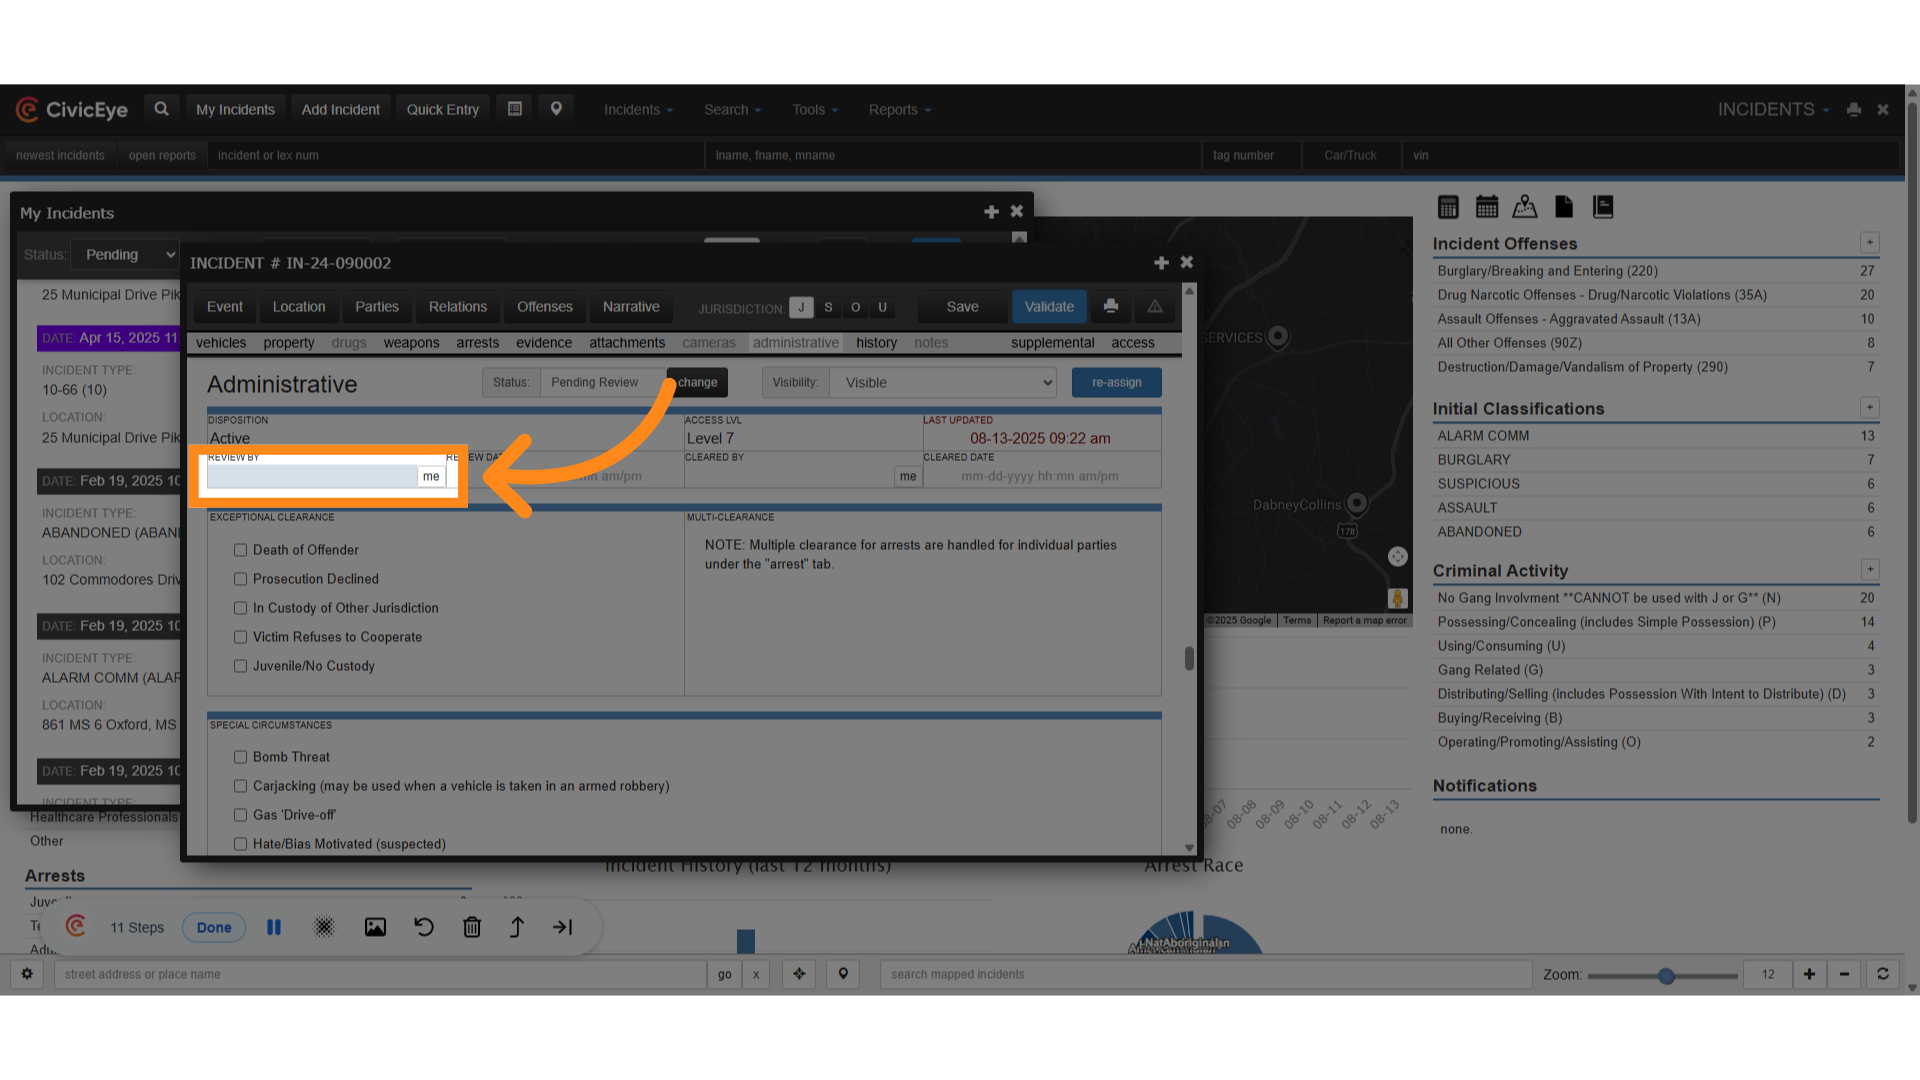Click the Street View pegman on the map
Screen dimensions: 1920x1080
[x=1398, y=598]
